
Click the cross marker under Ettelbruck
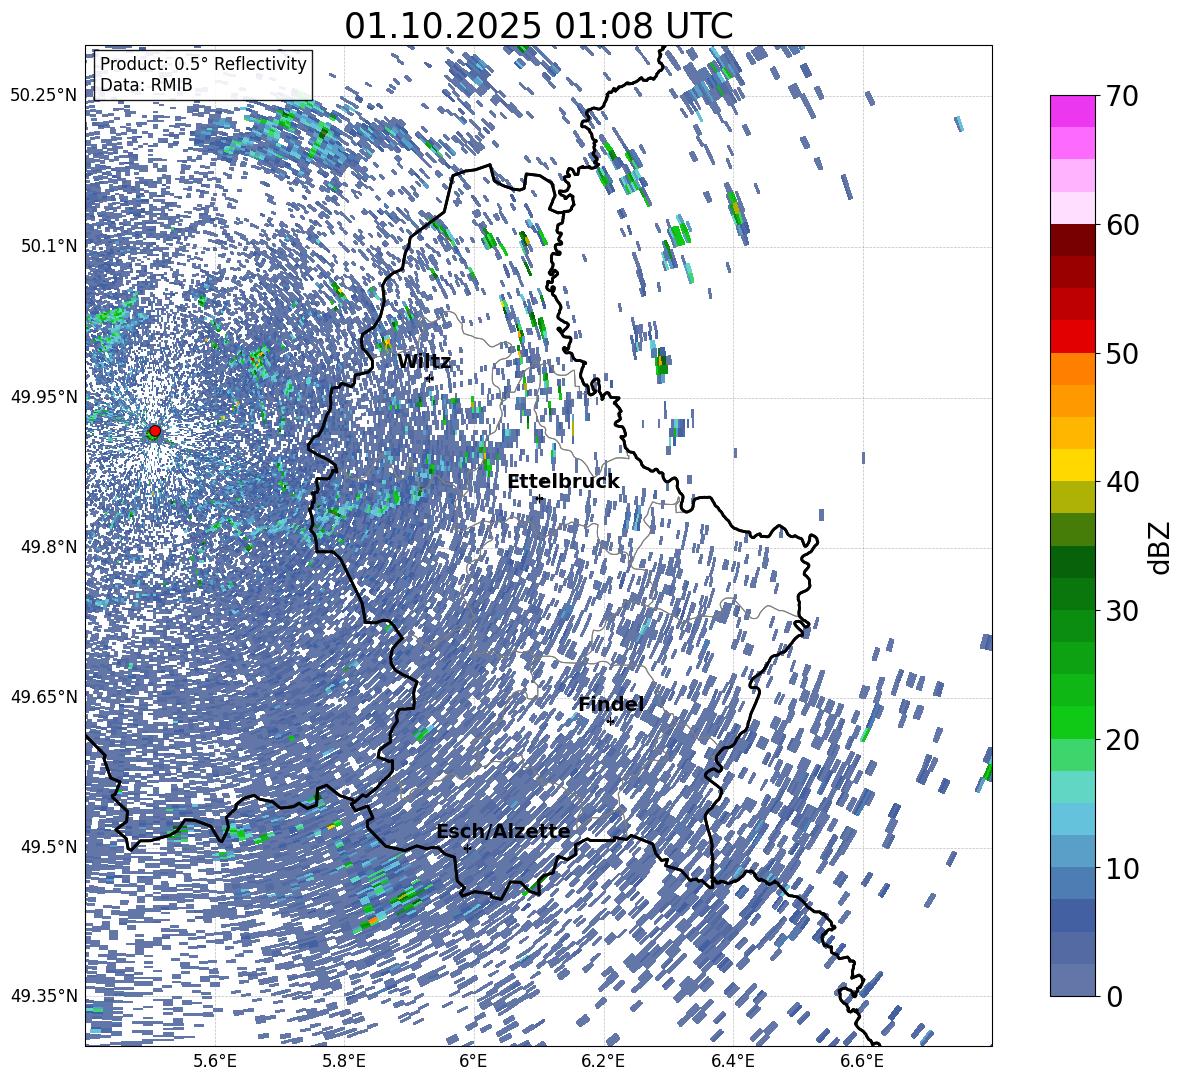[538, 498]
